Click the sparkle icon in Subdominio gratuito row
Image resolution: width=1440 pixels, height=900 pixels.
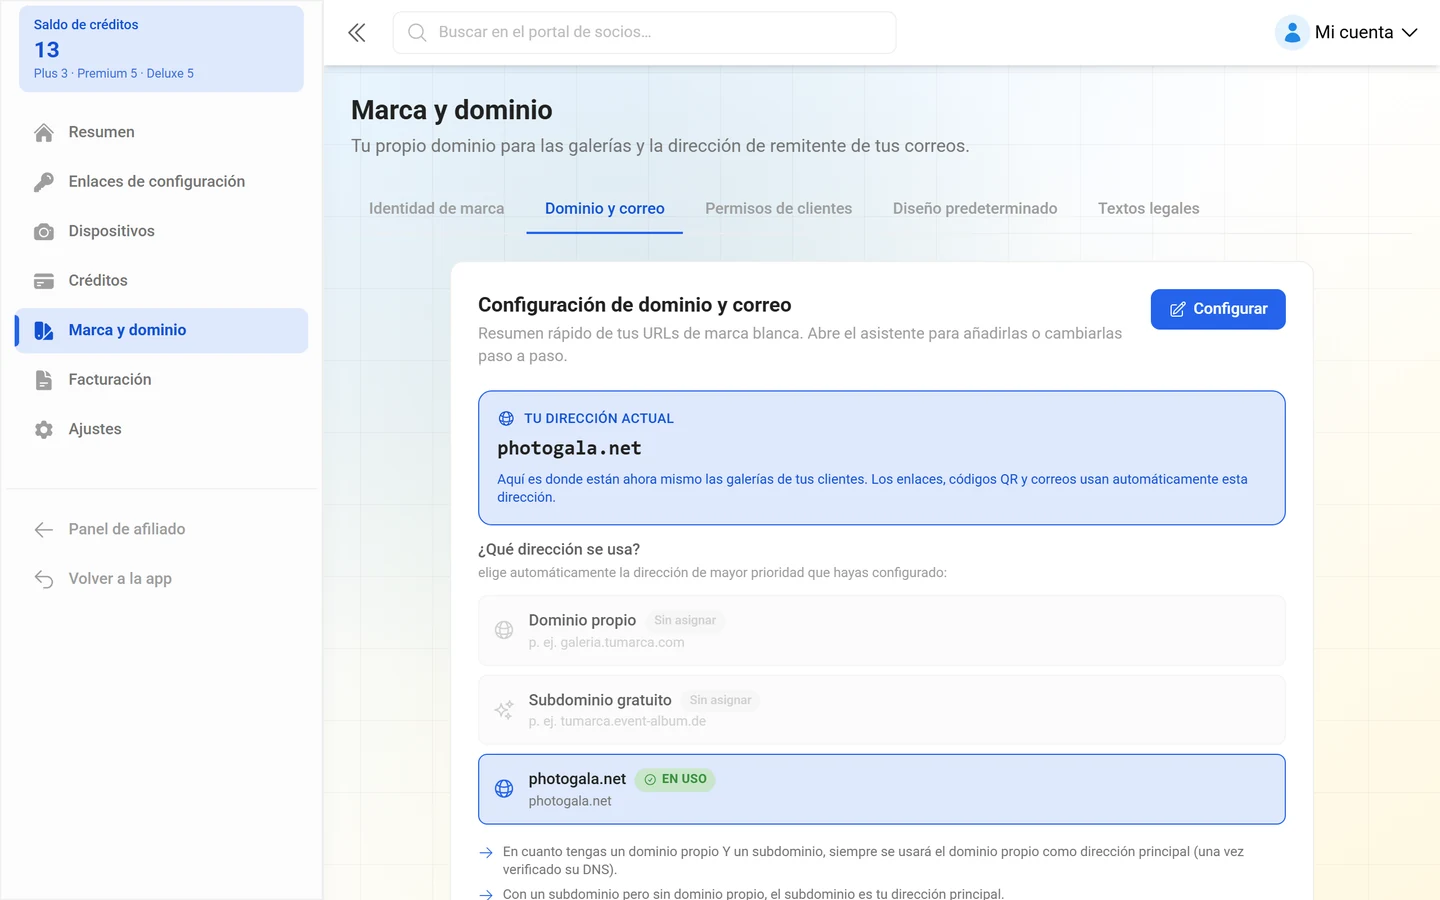[504, 710]
